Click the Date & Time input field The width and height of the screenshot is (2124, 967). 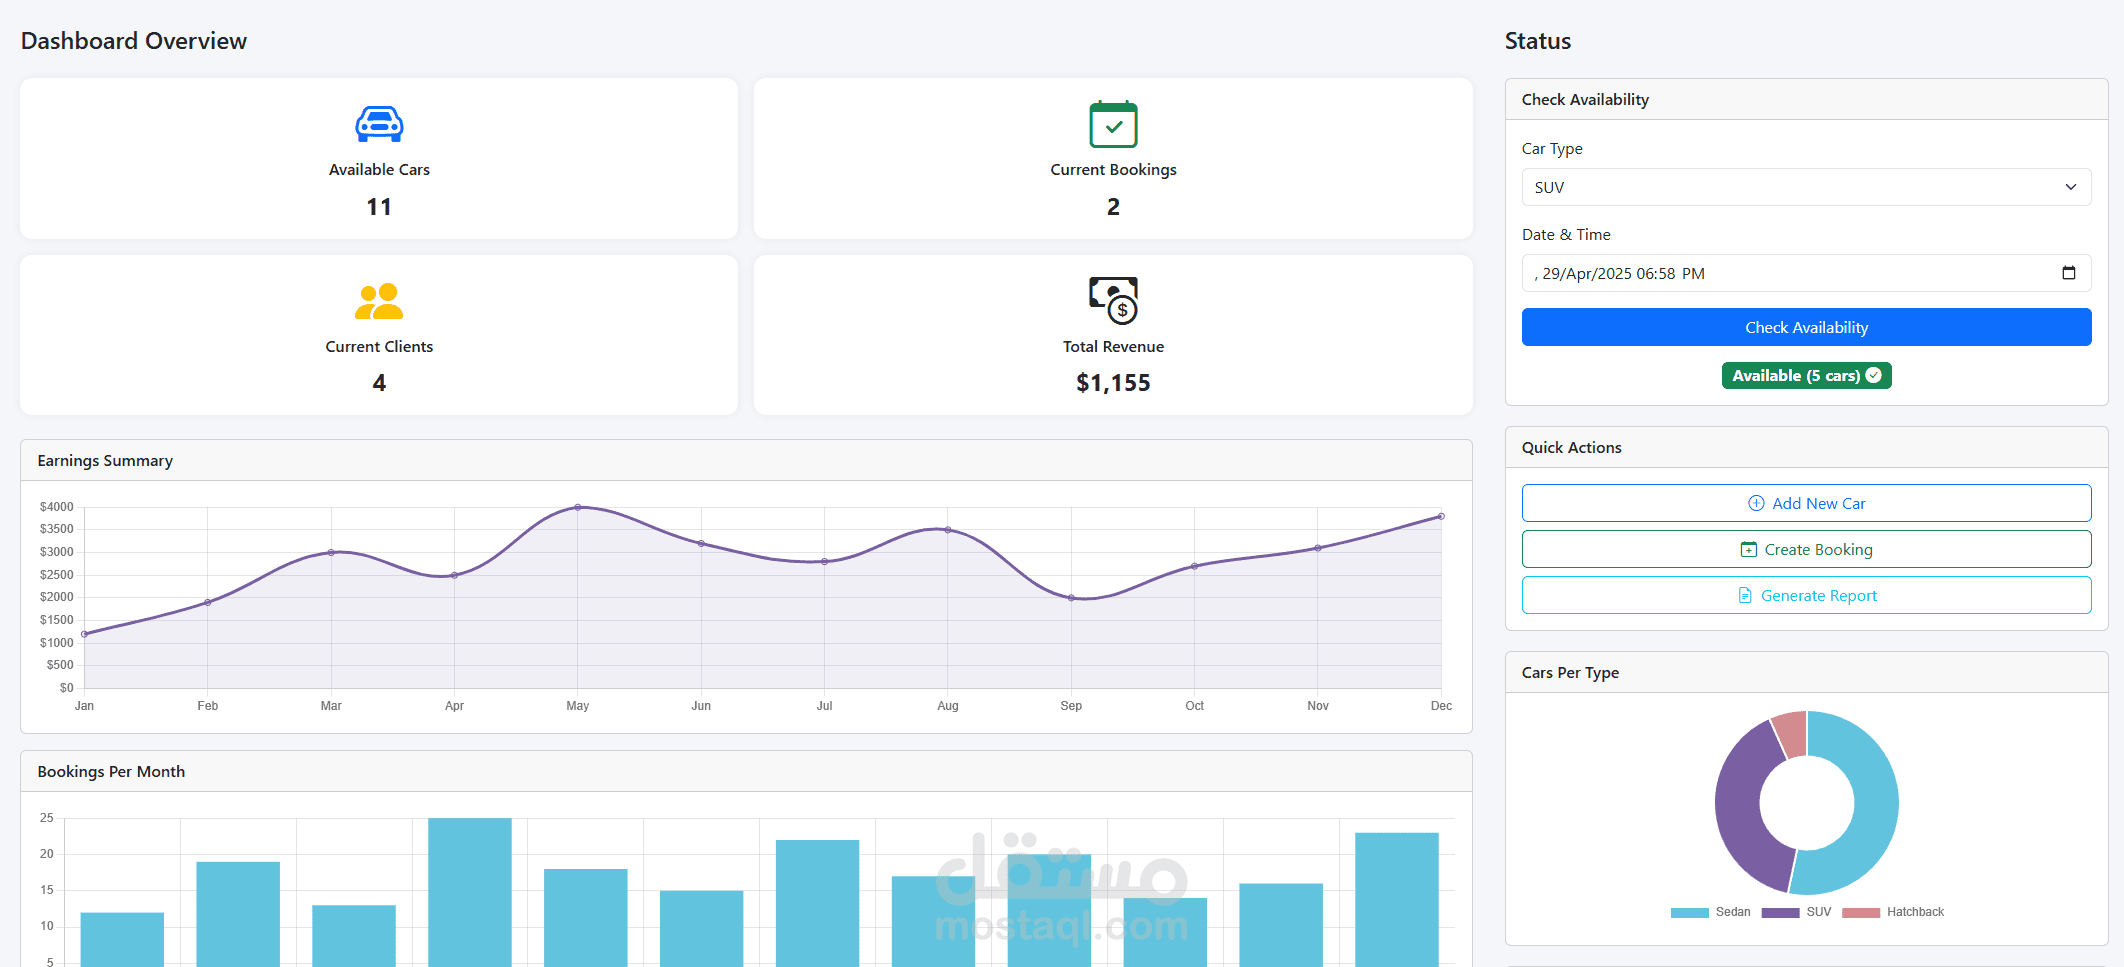click(1806, 273)
